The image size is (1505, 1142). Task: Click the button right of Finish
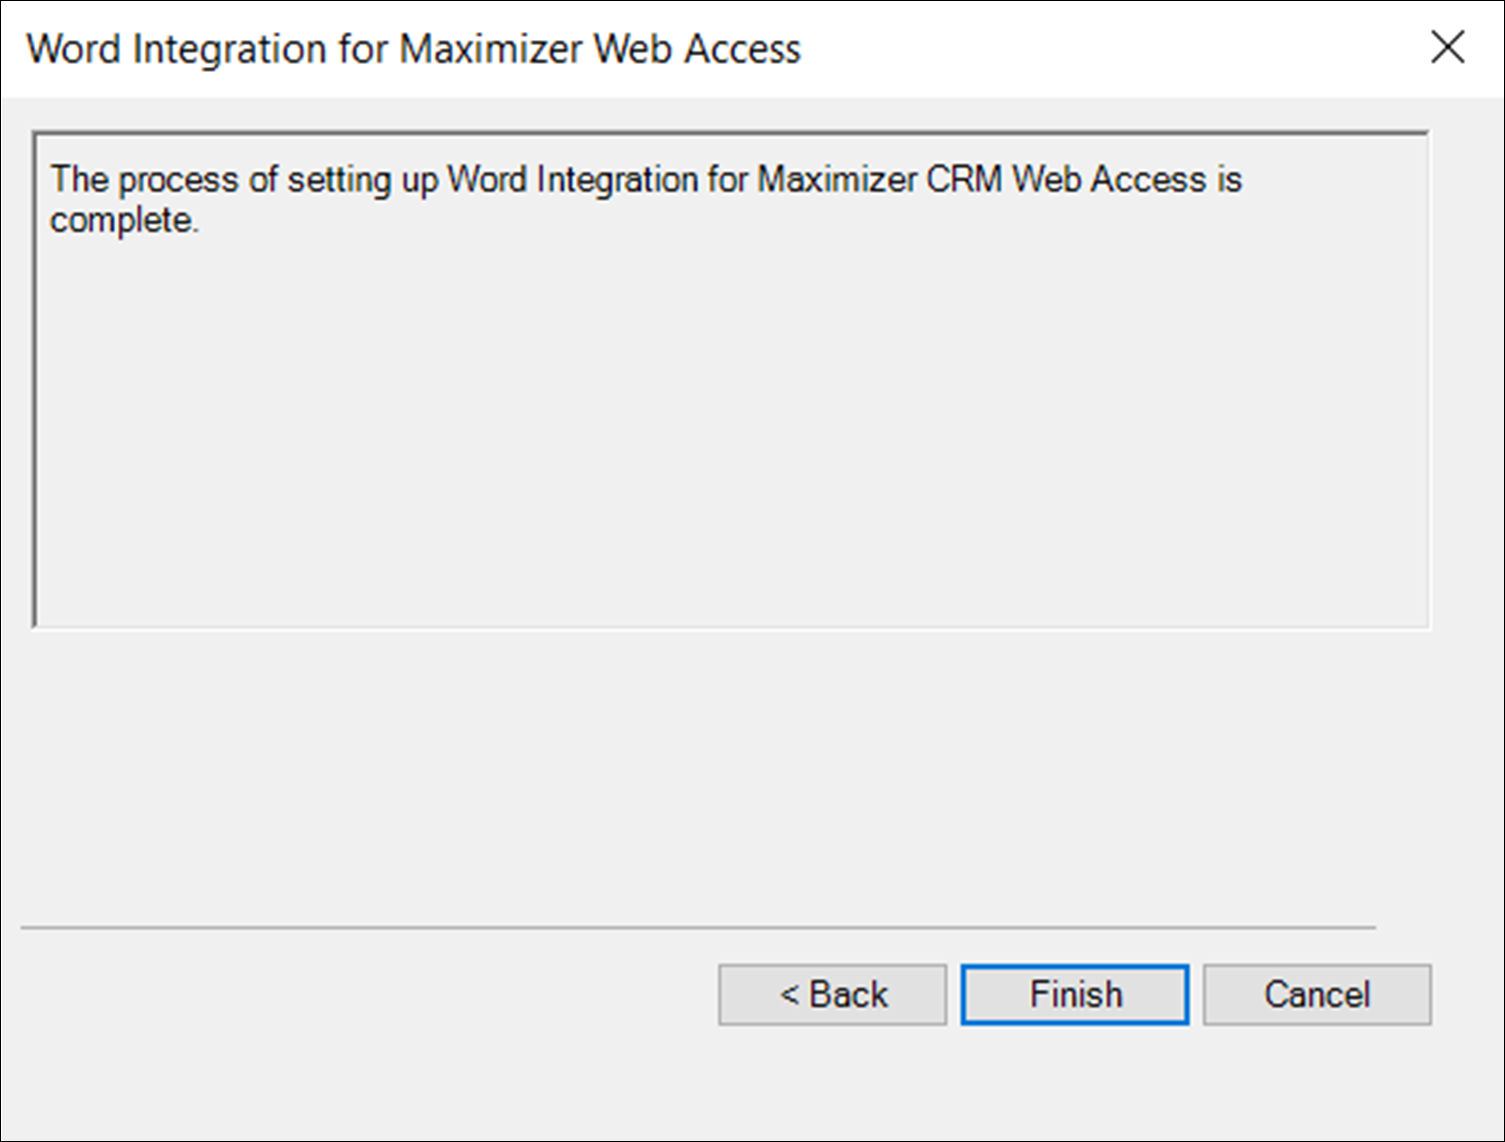pos(1317,994)
